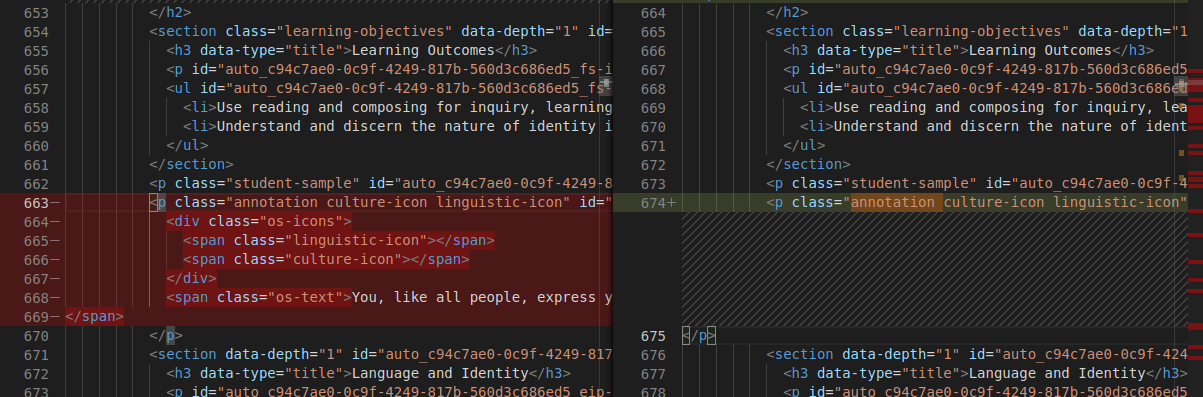Click </section> tag on left line 661
The height and width of the screenshot is (397, 1203).
(x=191, y=165)
